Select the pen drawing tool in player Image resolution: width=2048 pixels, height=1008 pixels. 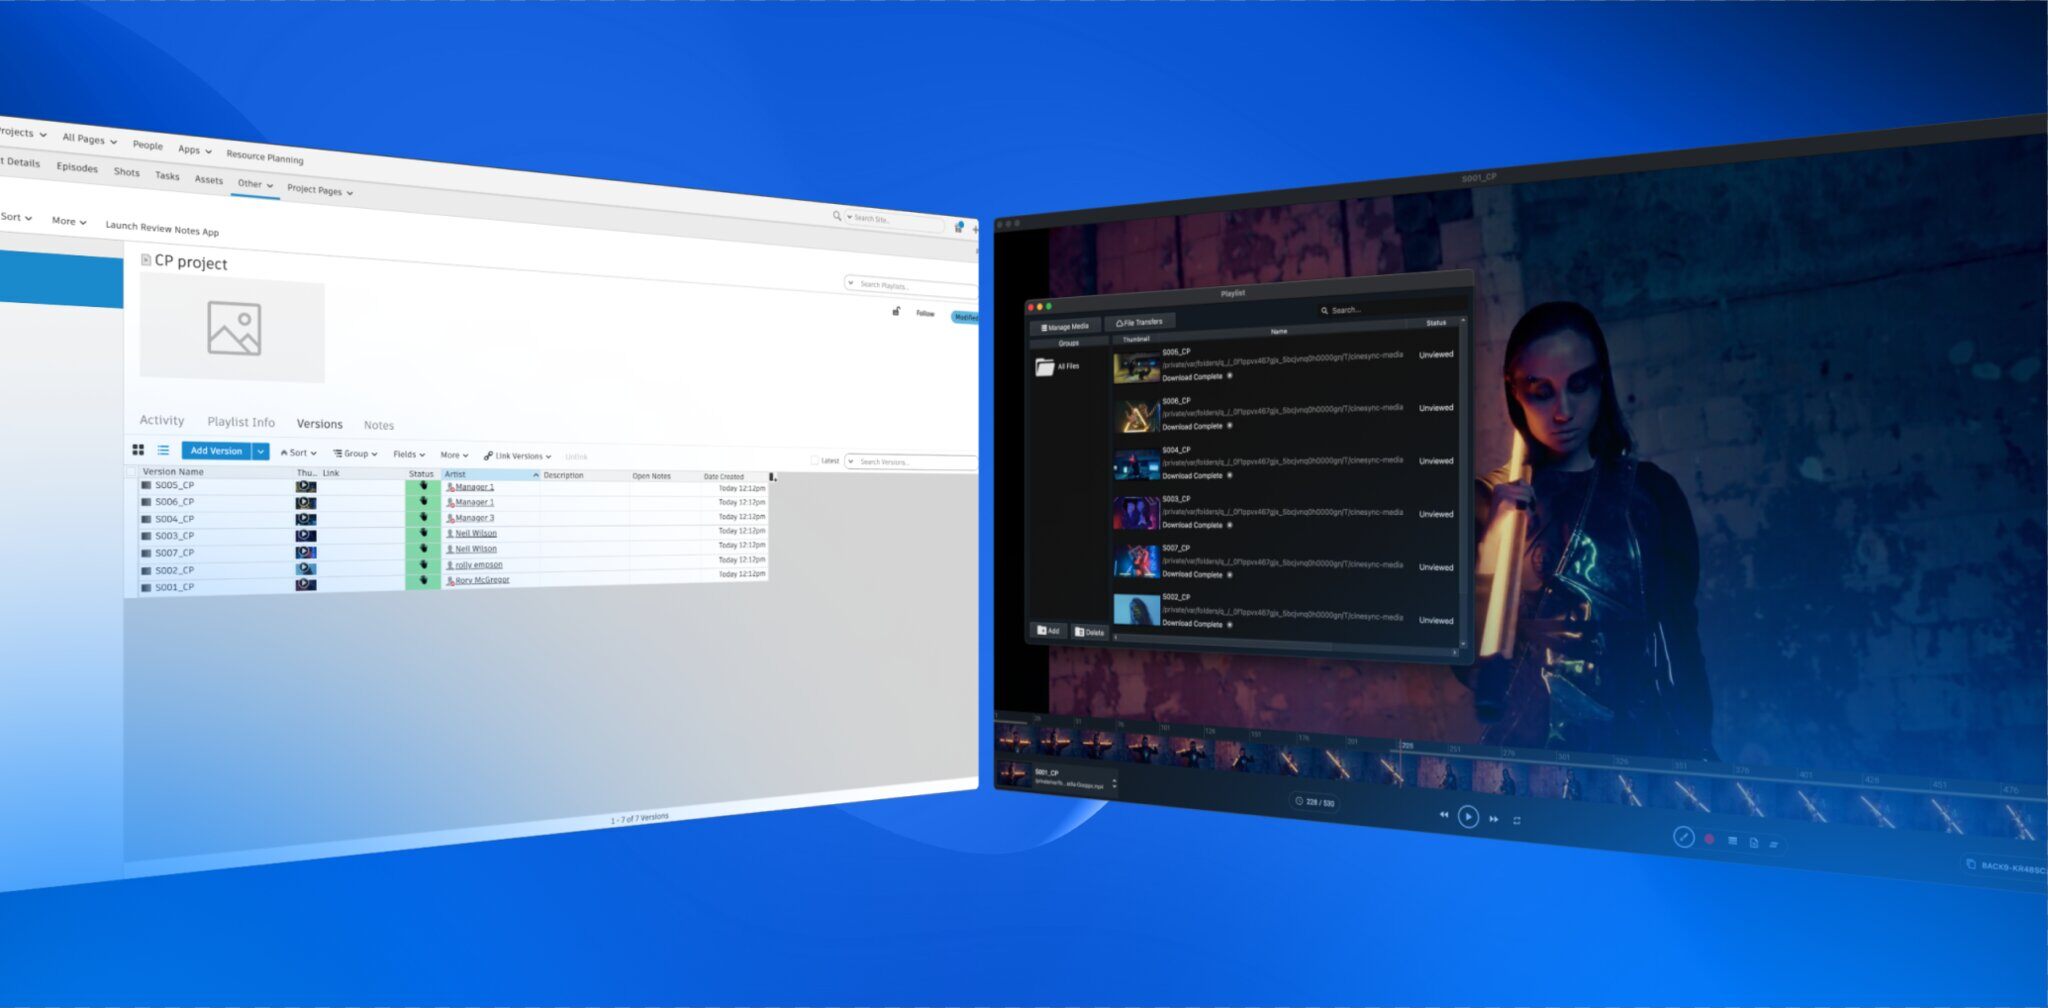[x=1684, y=837]
